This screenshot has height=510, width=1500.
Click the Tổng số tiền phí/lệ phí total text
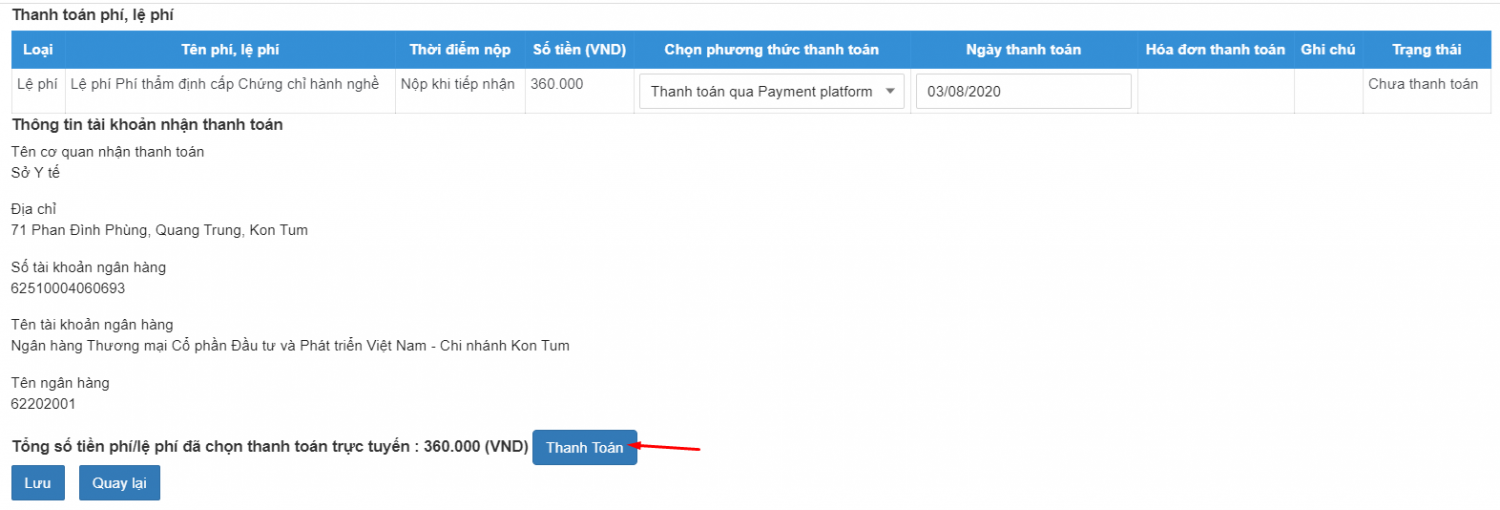pos(270,447)
